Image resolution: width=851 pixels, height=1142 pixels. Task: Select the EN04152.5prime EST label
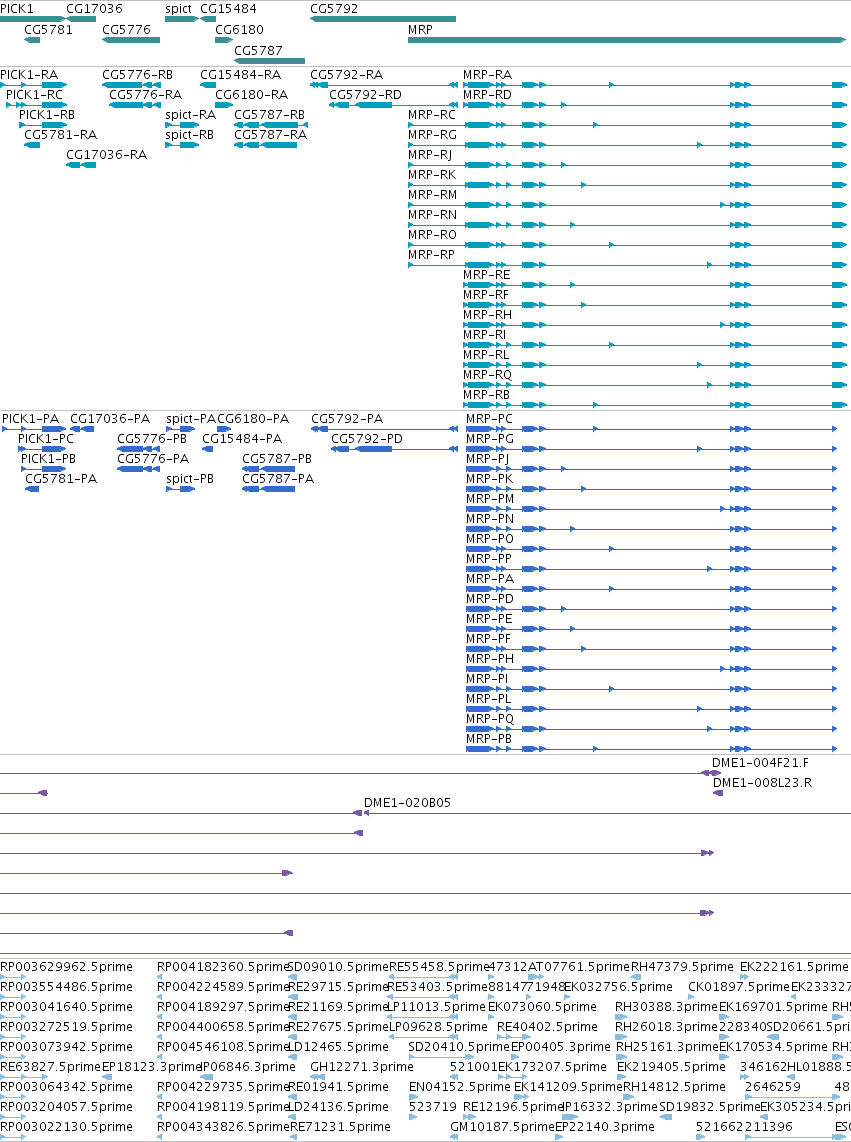[460, 1087]
